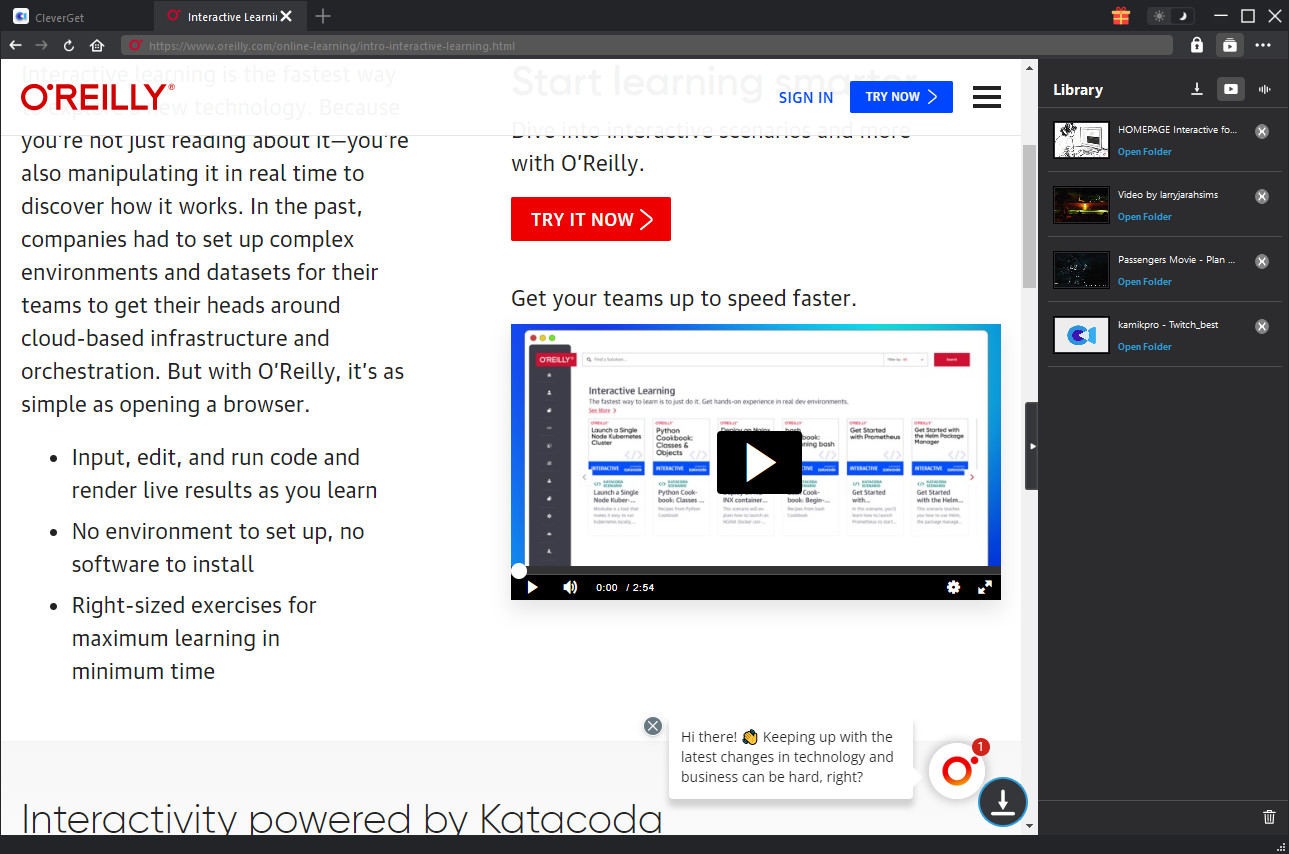Reload the O'Reilly page
1289x854 pixels.
(x=67, y=45)
